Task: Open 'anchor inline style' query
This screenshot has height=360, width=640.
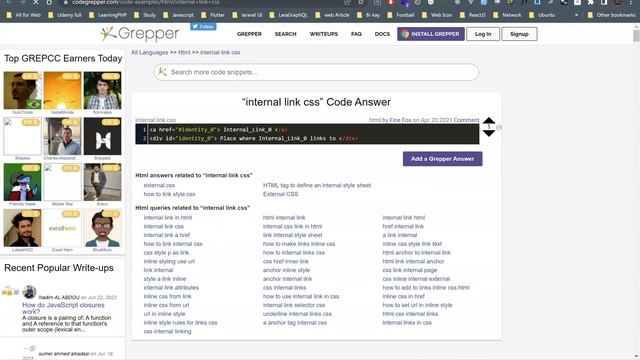Action: coord(286,270)
